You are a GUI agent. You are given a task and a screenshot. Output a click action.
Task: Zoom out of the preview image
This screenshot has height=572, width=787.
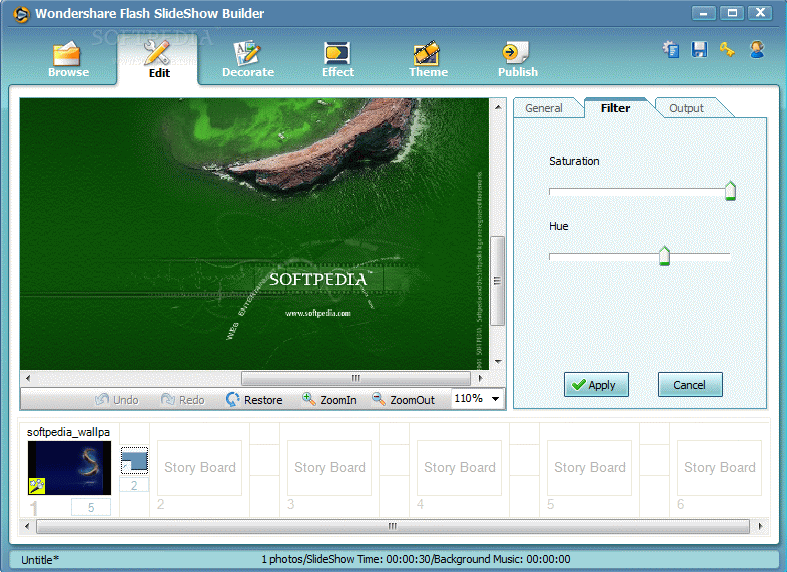coord(404,400)
